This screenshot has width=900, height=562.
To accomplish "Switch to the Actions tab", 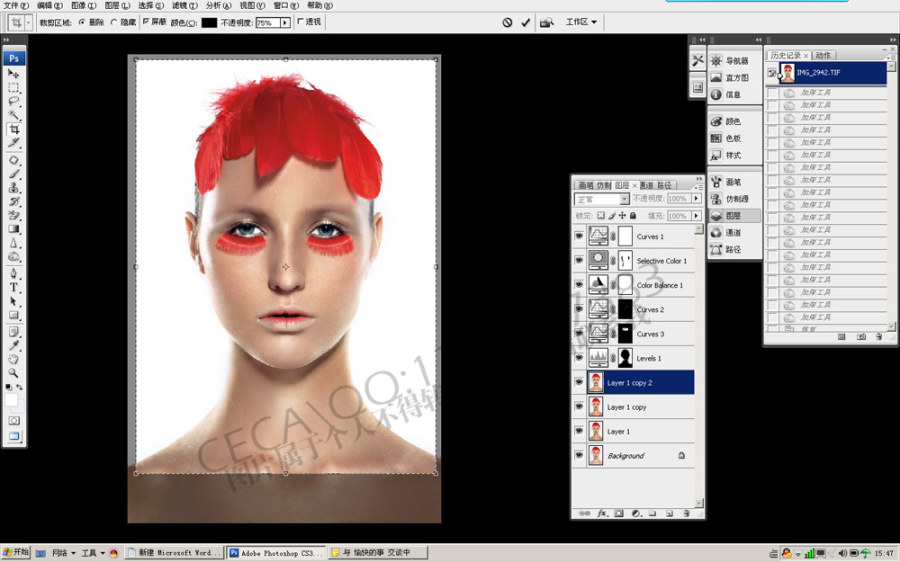I will (x=823, y=55).
